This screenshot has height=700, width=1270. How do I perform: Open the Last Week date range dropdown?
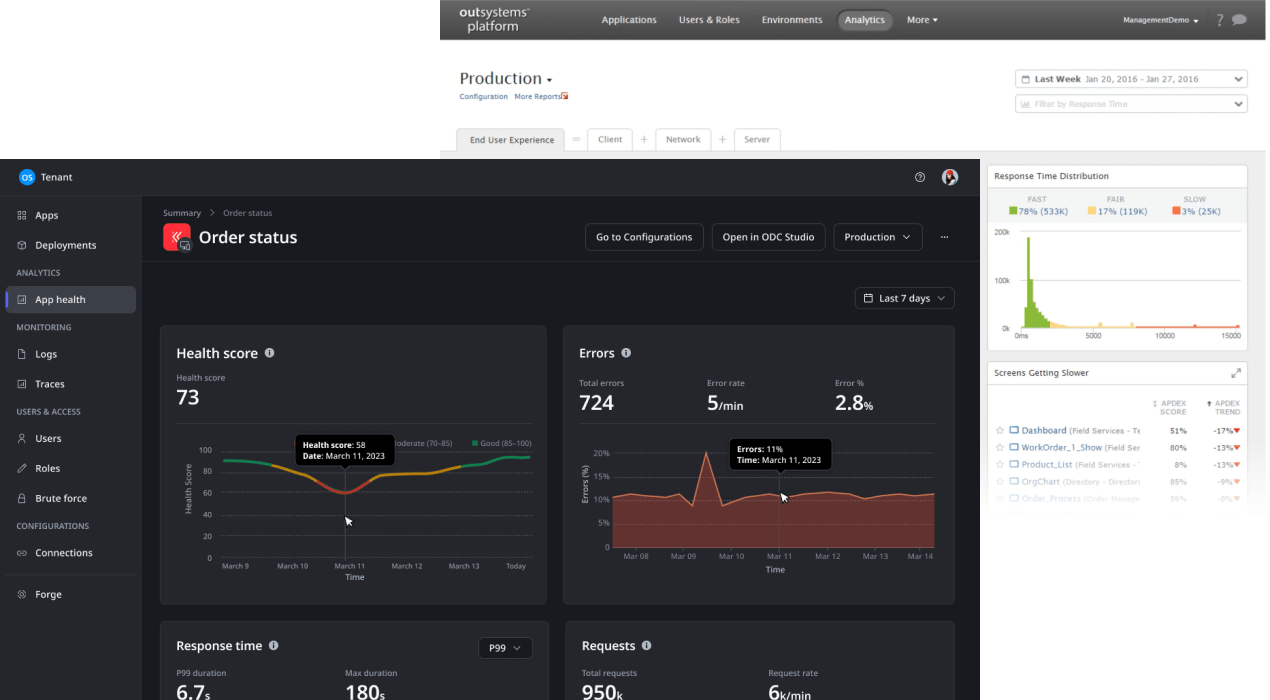[x=1131, y=79]
